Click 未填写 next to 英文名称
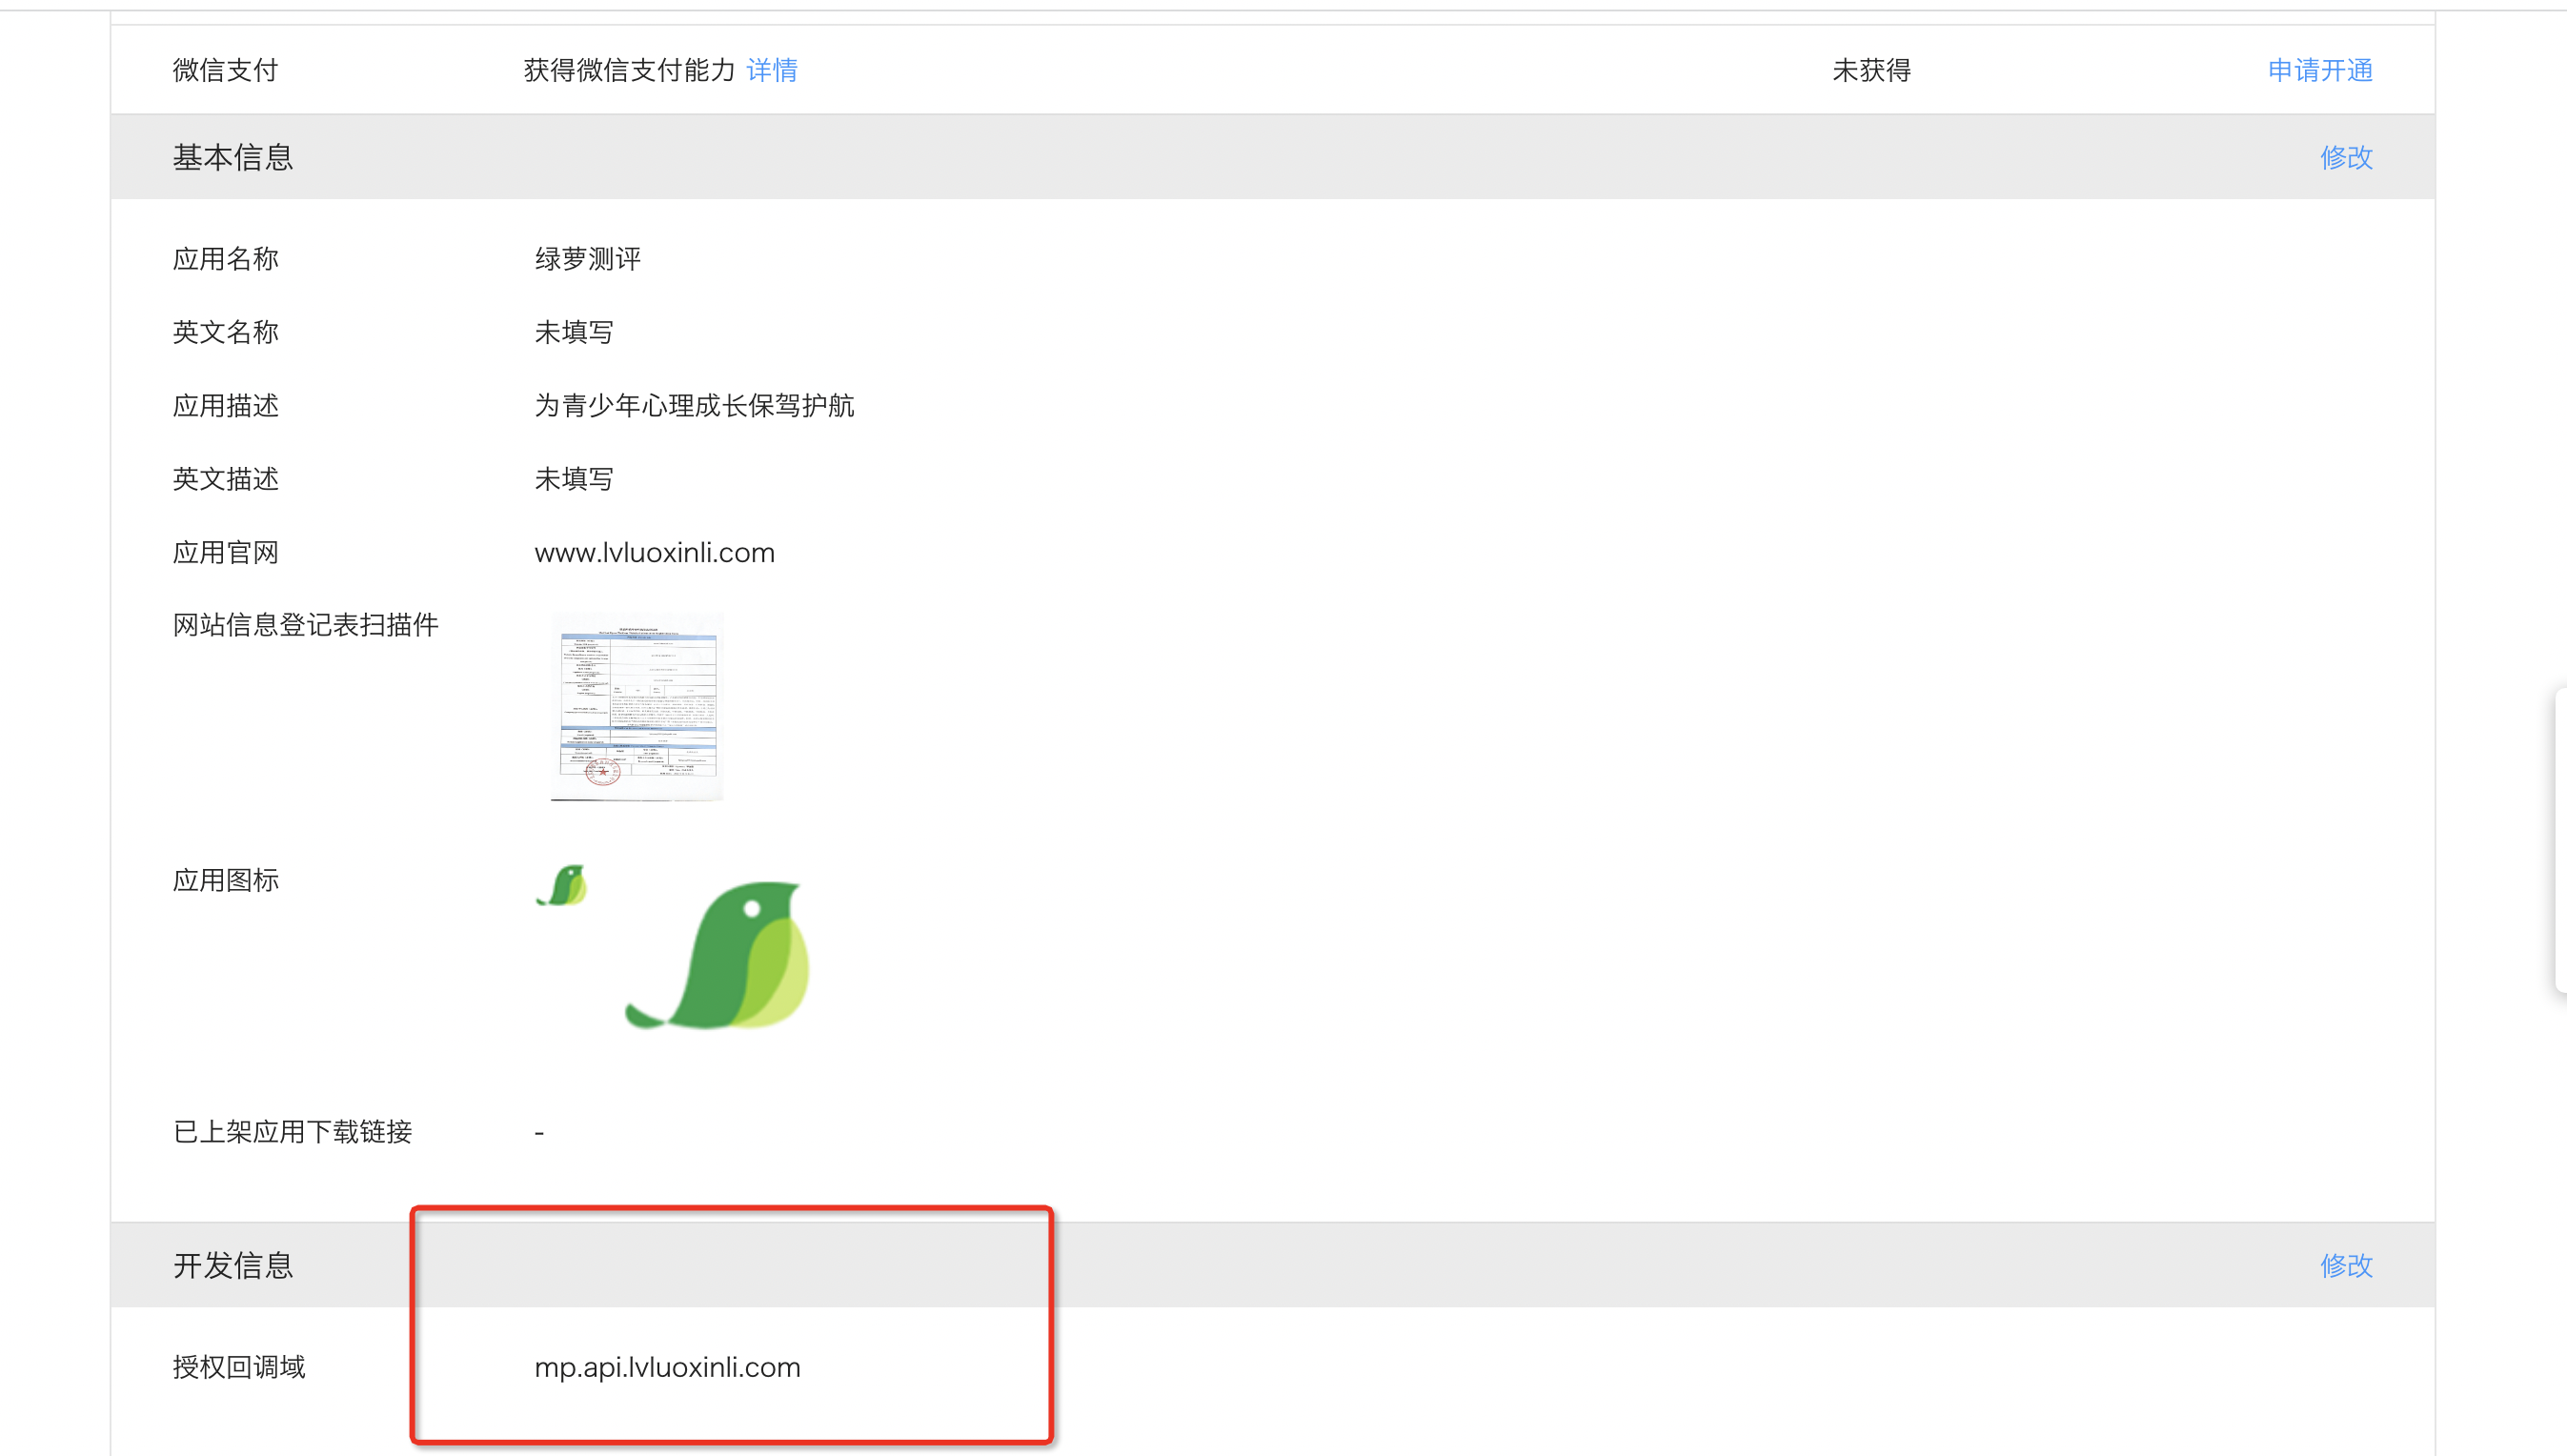 coord(573,332)
